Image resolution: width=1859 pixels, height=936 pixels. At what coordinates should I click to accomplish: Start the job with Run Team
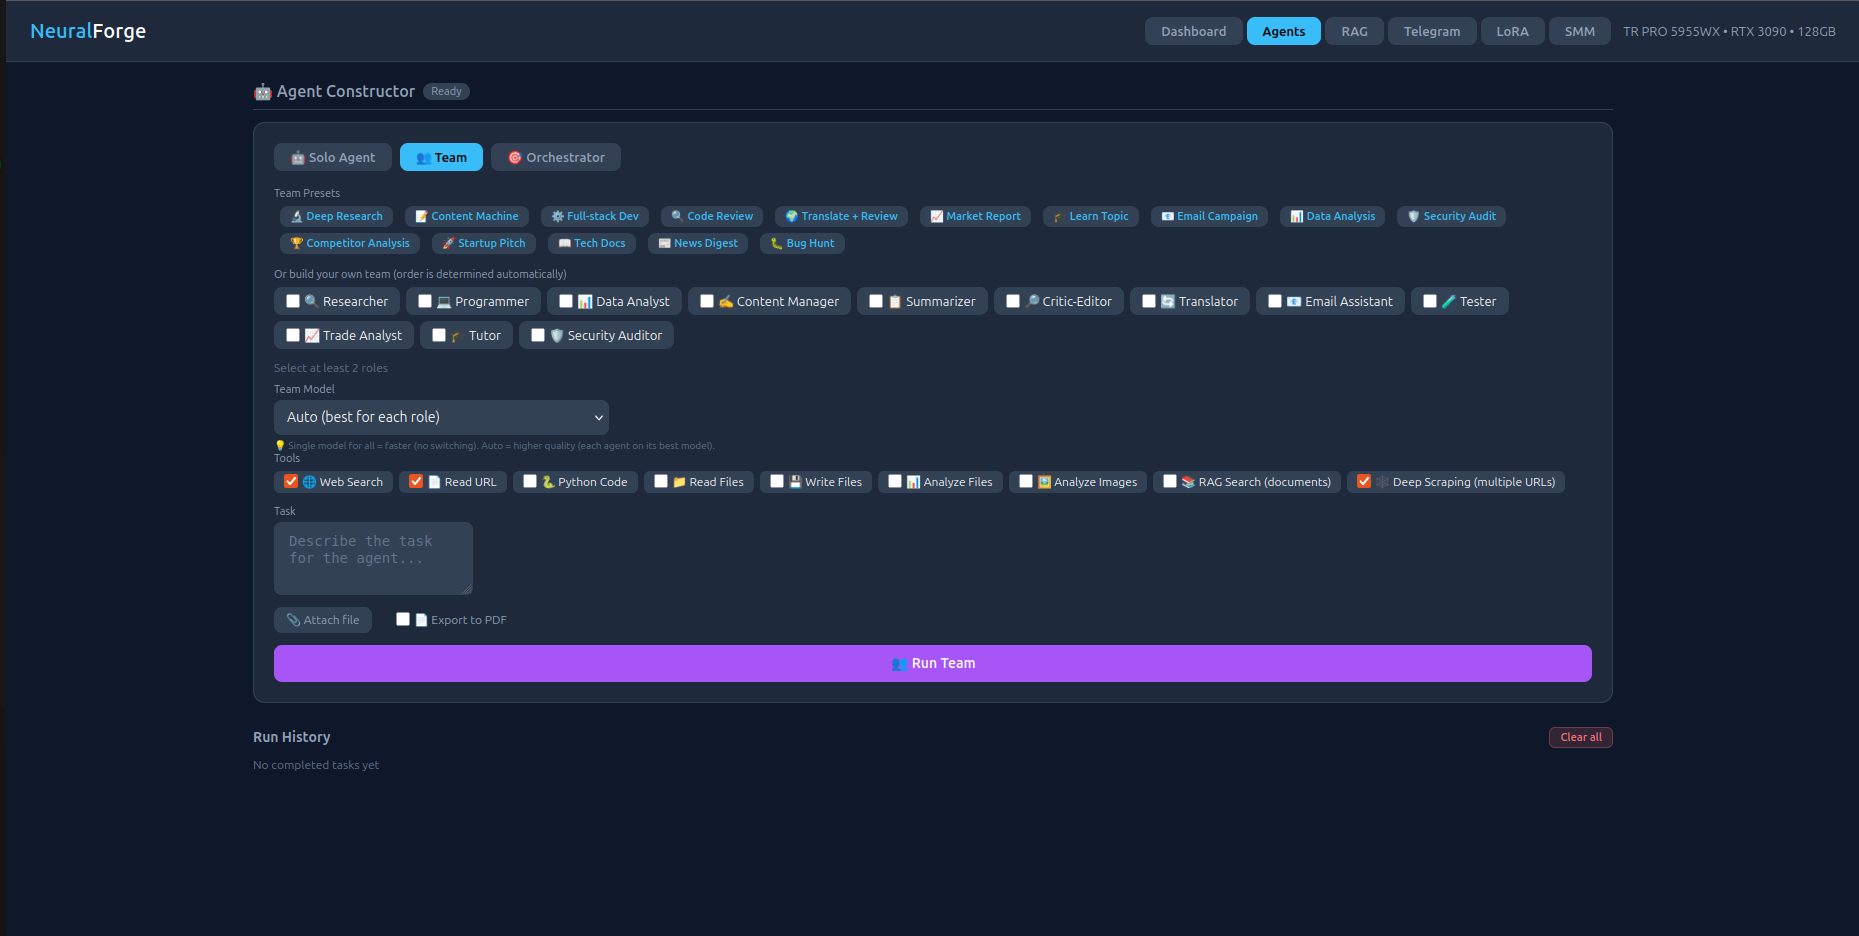coord(932,663)
